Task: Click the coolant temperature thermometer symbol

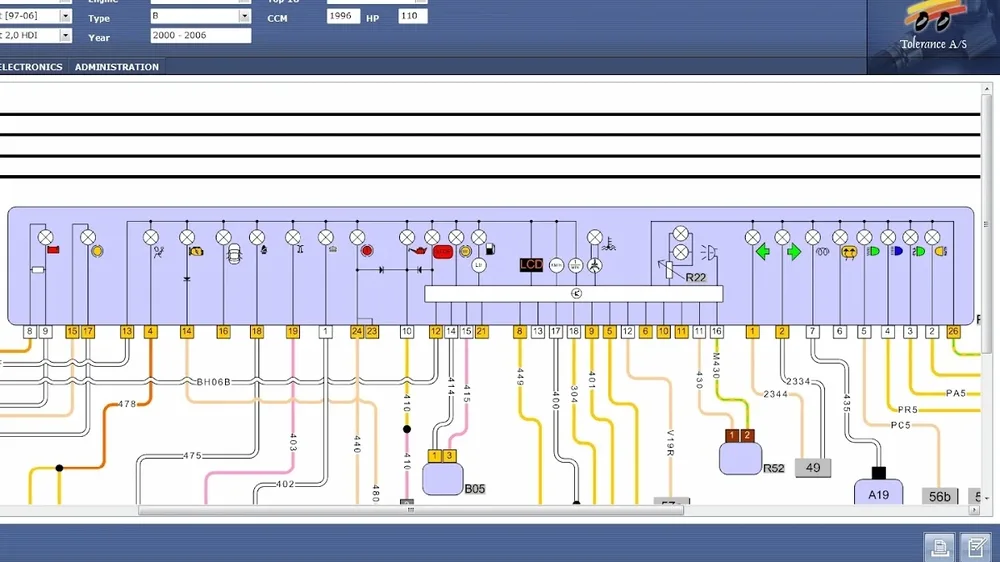Action: [610, 245]
